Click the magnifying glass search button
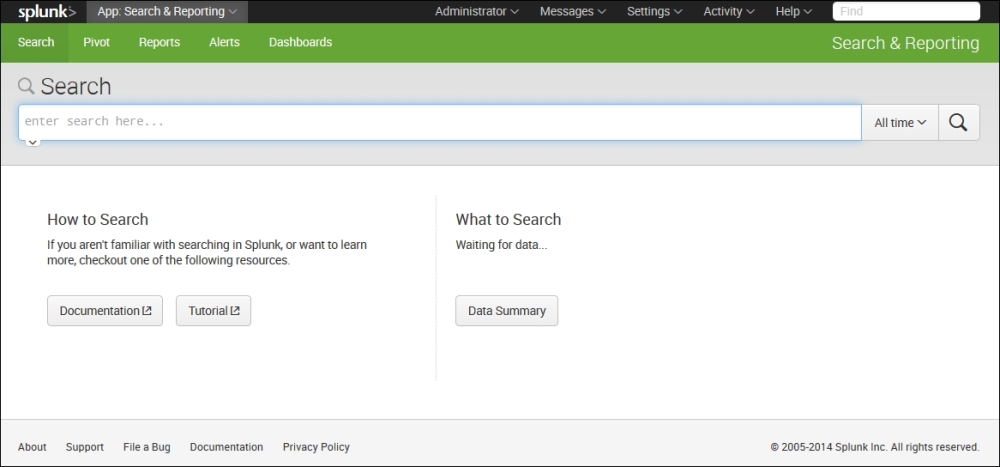The width and height of the screenshot is (1000, 467). coord(958,122)
